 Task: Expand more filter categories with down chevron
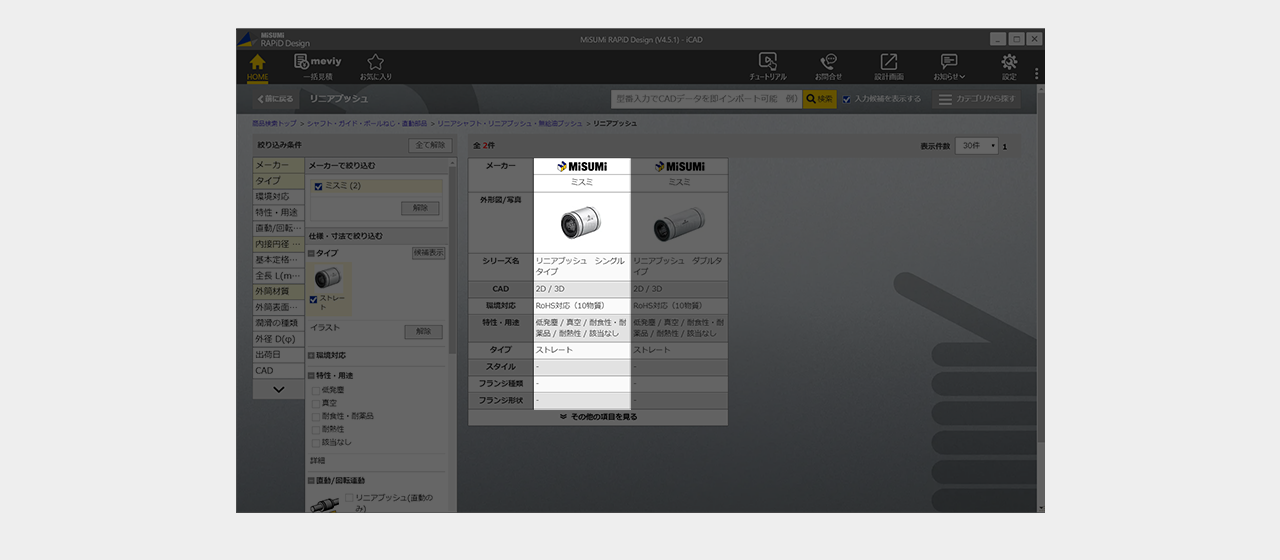(x=278, y=389)
